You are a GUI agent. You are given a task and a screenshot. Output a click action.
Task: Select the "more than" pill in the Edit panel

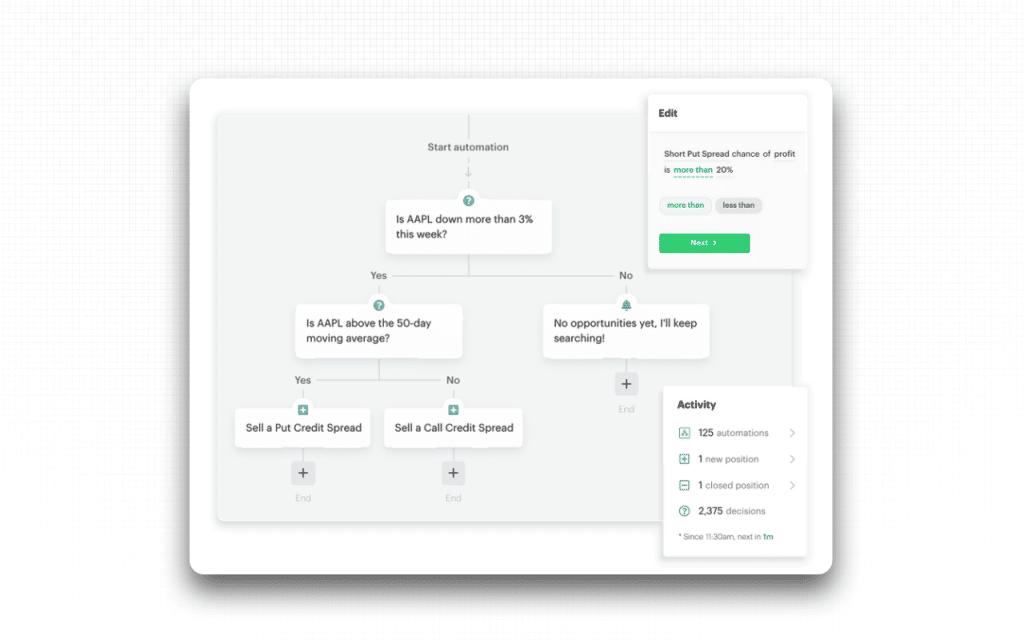[685, 205]
